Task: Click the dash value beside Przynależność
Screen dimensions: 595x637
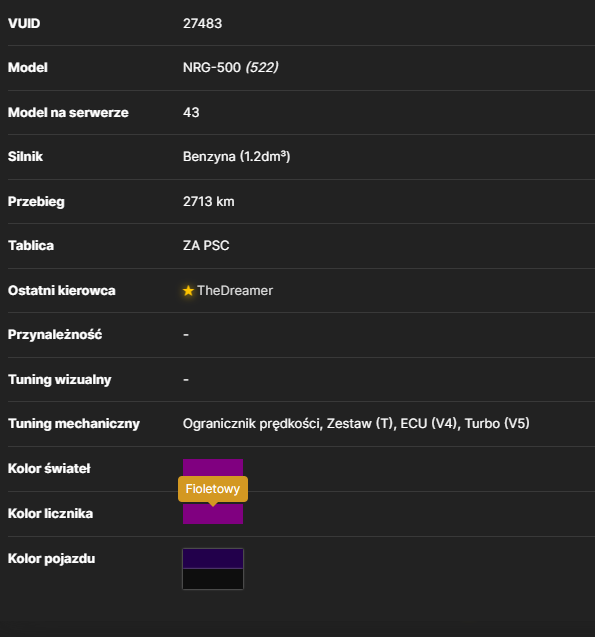Action: (186, 335)
